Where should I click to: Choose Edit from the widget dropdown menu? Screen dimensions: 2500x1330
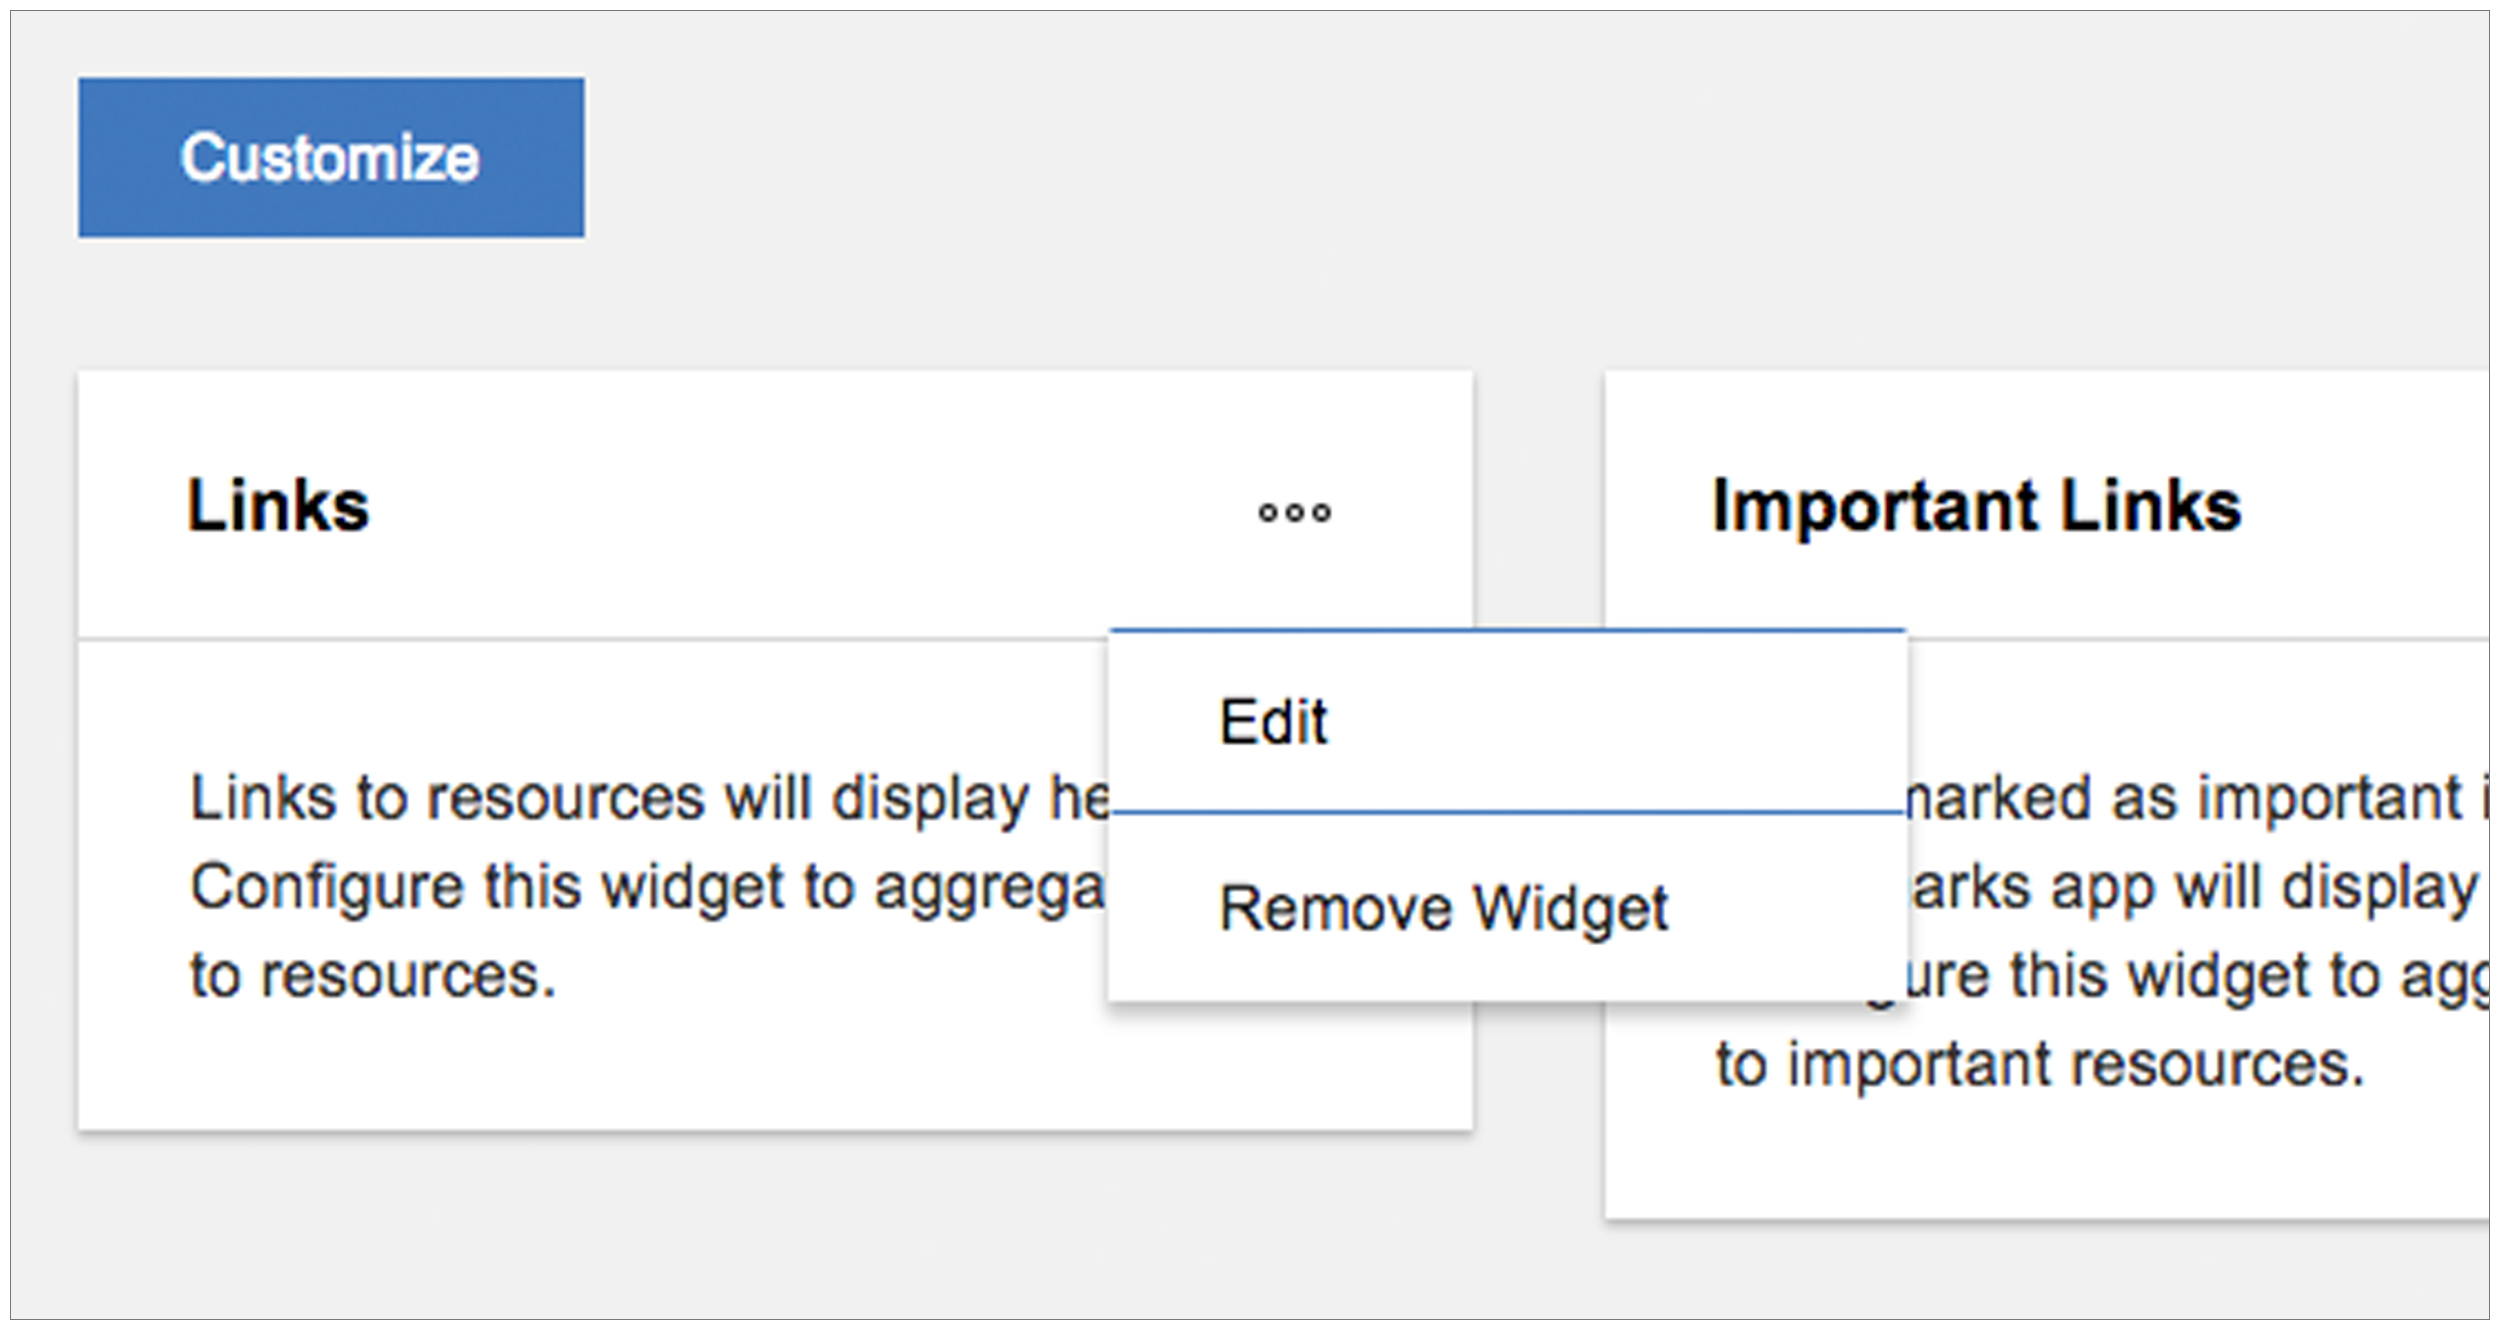1273,721
